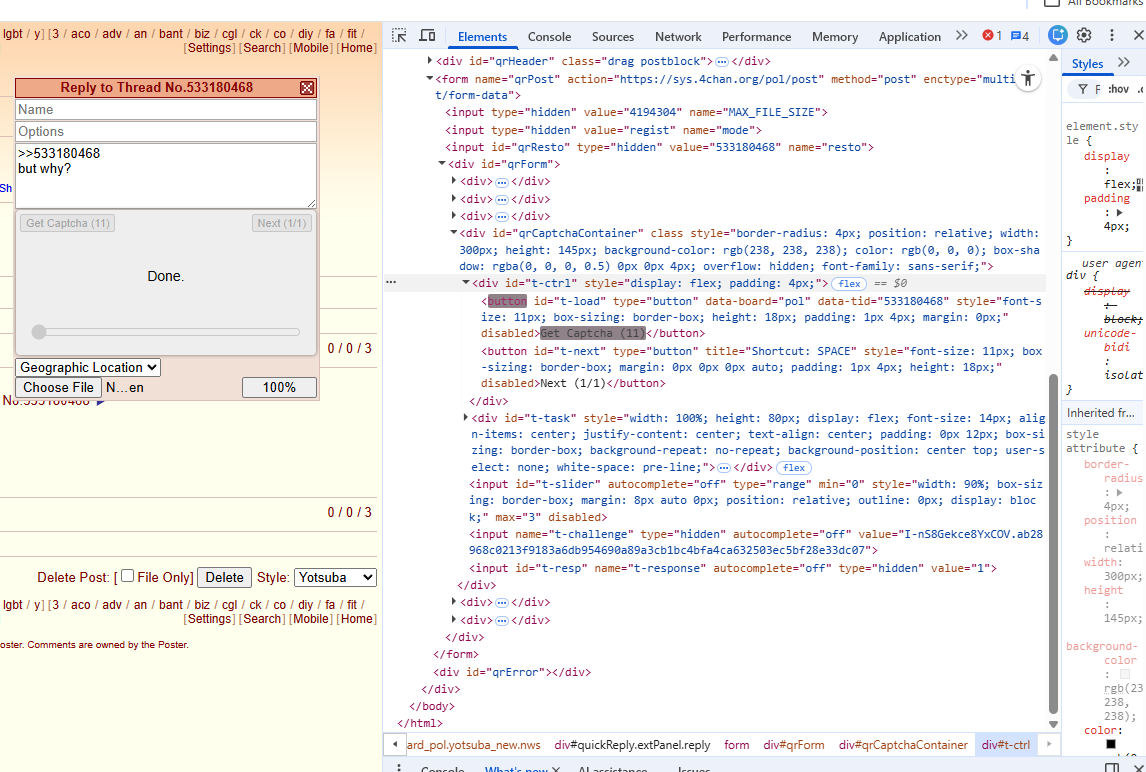
Task: Open DevTools settings gear
Action: coord(1084,36)
